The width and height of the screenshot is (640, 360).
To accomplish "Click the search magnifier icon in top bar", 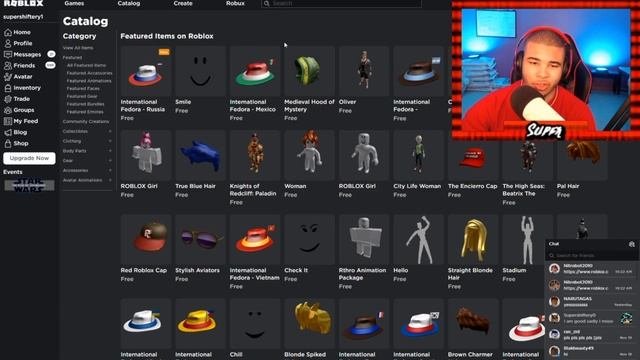I will [267, 3].
